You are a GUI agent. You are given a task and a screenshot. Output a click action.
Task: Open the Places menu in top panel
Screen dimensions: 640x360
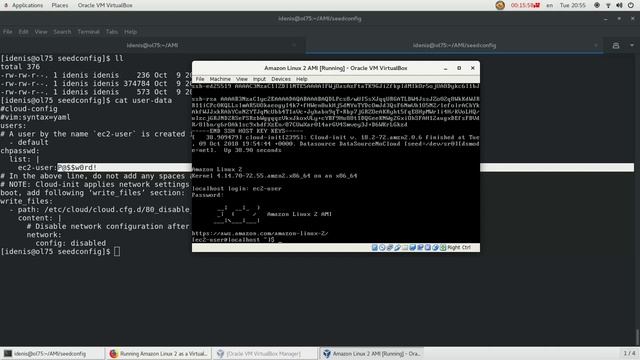60,5
